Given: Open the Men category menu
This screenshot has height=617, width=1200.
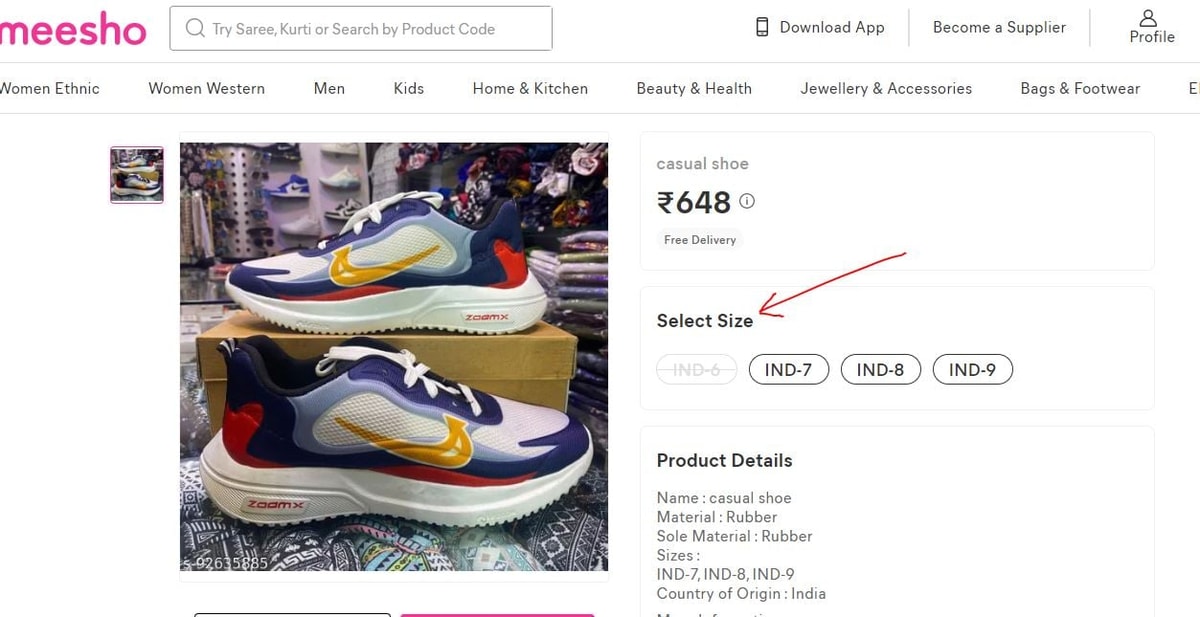Looking at the screenshot, I should click(x=329, y=88).
